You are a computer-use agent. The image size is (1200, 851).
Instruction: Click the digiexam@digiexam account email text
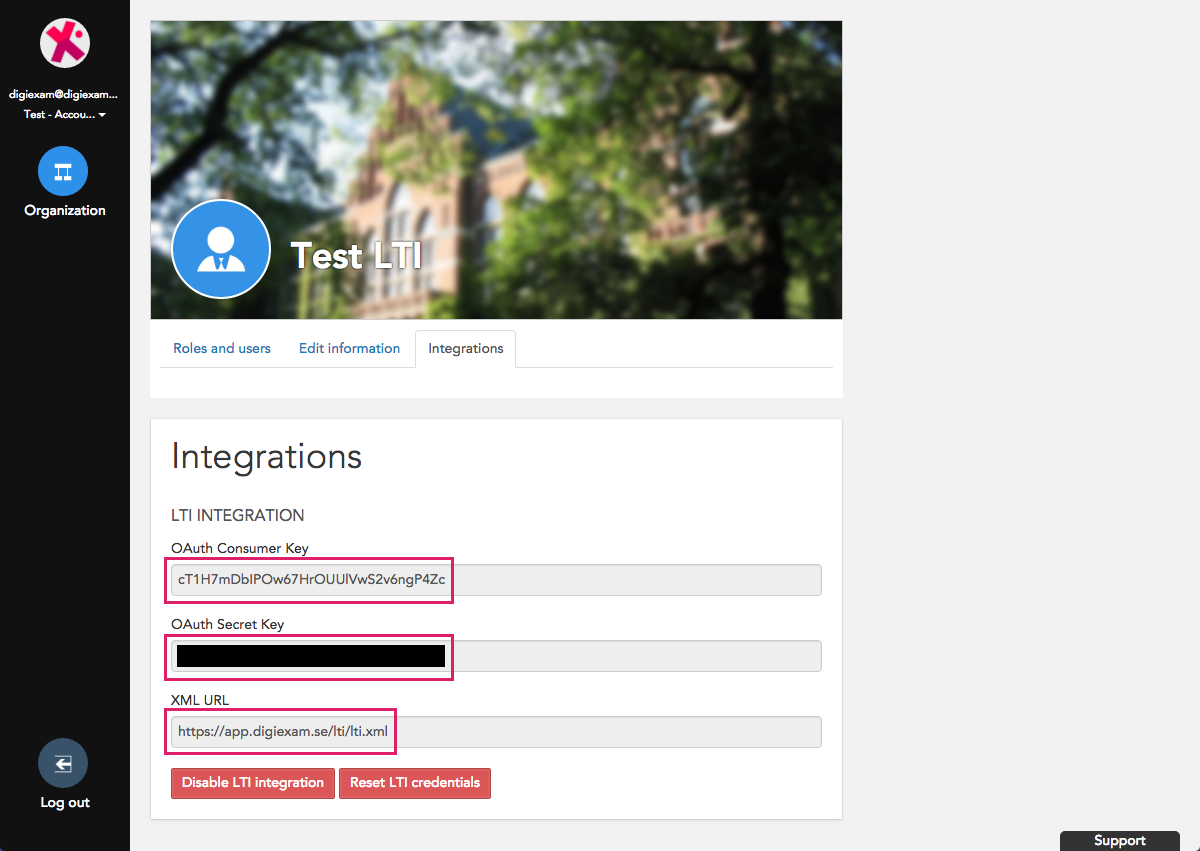(x=64, y=95)
